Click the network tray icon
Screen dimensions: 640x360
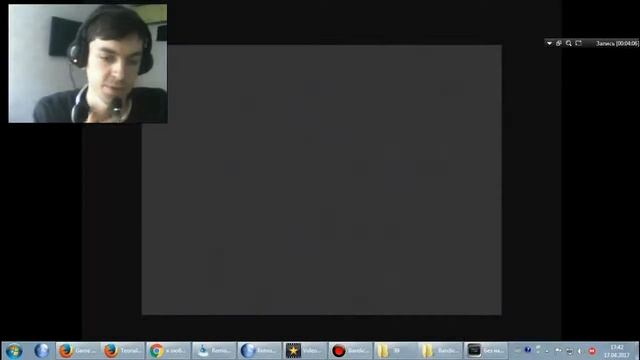pos(570,351)
